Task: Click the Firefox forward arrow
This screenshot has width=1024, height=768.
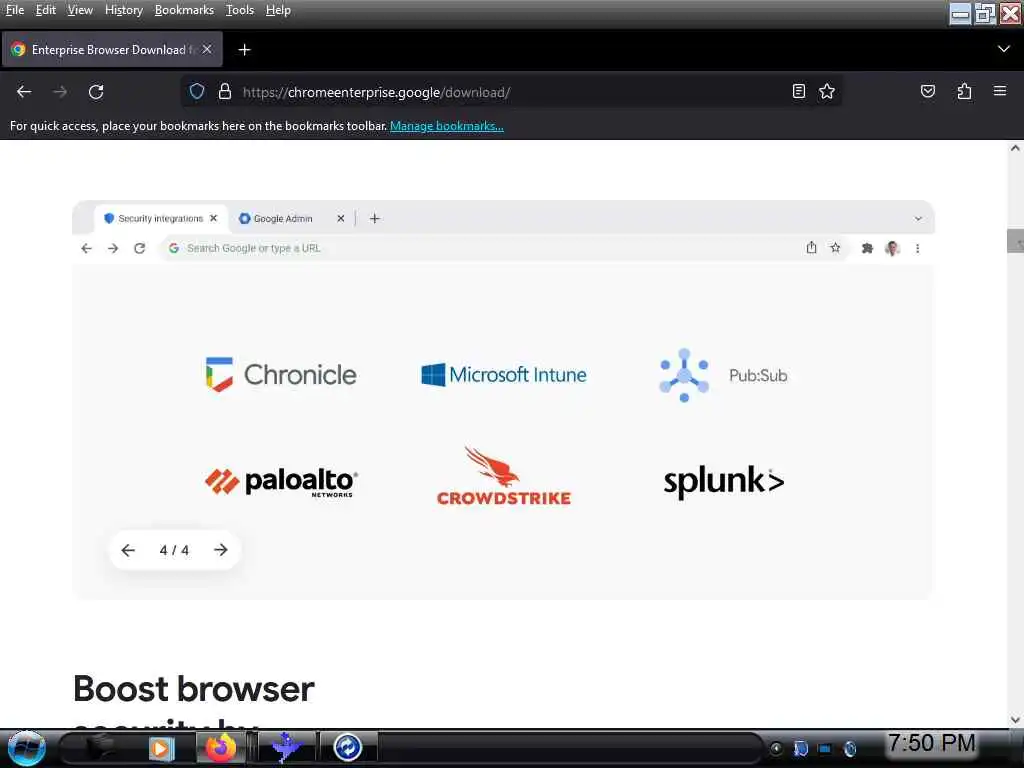Action: tap(60, 92)
